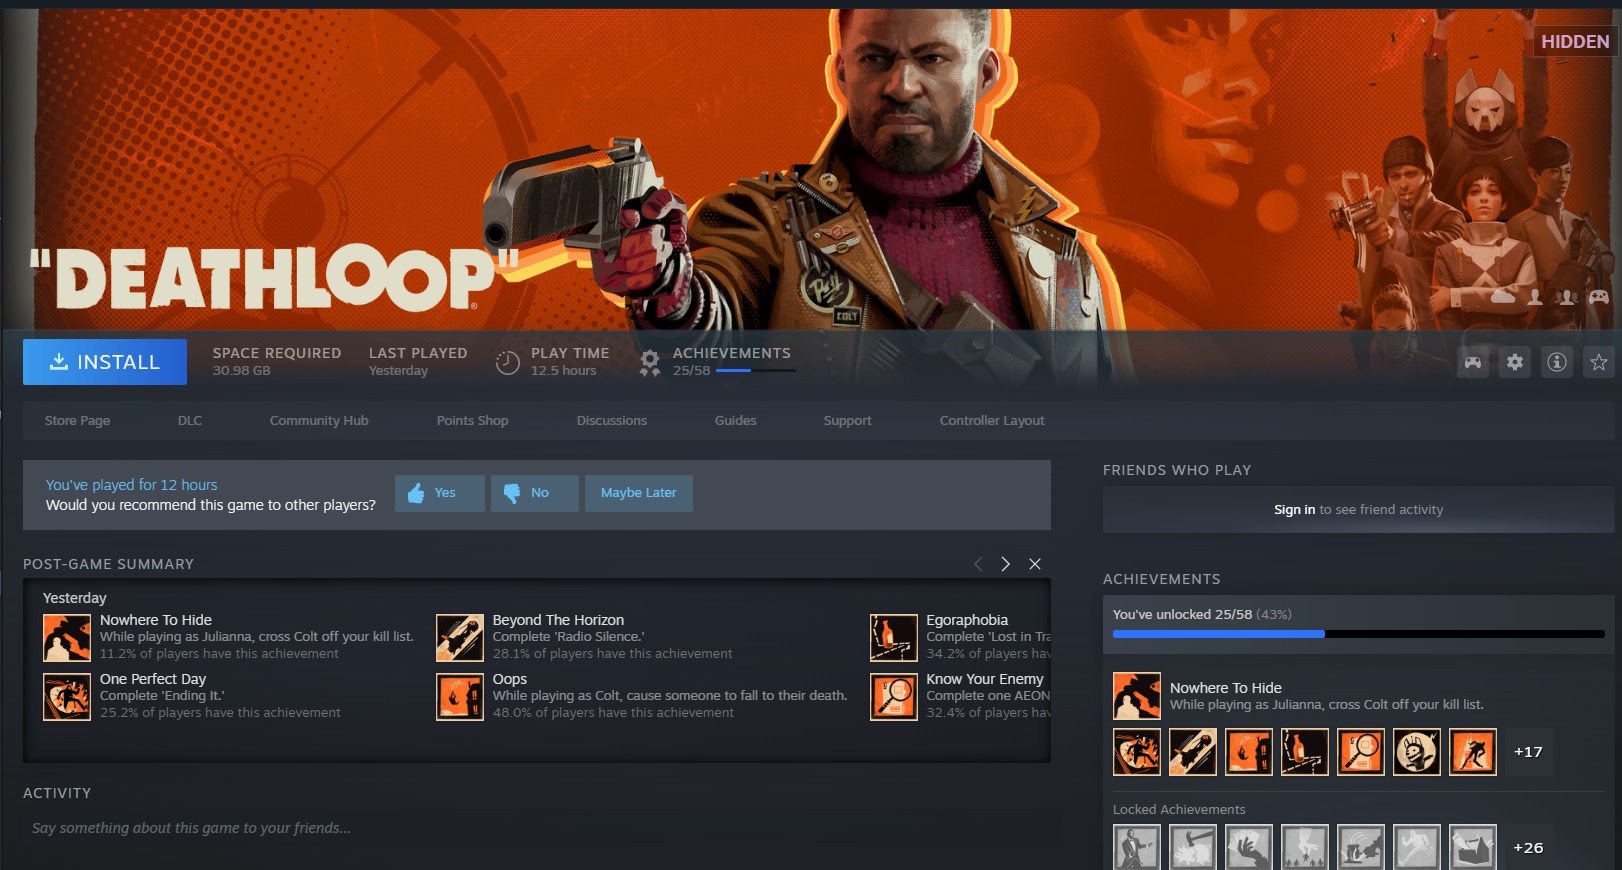This screenshot has width=1622, height=870.
Task: Click locked tuxedo man achievement icon
Action: 1137,847
